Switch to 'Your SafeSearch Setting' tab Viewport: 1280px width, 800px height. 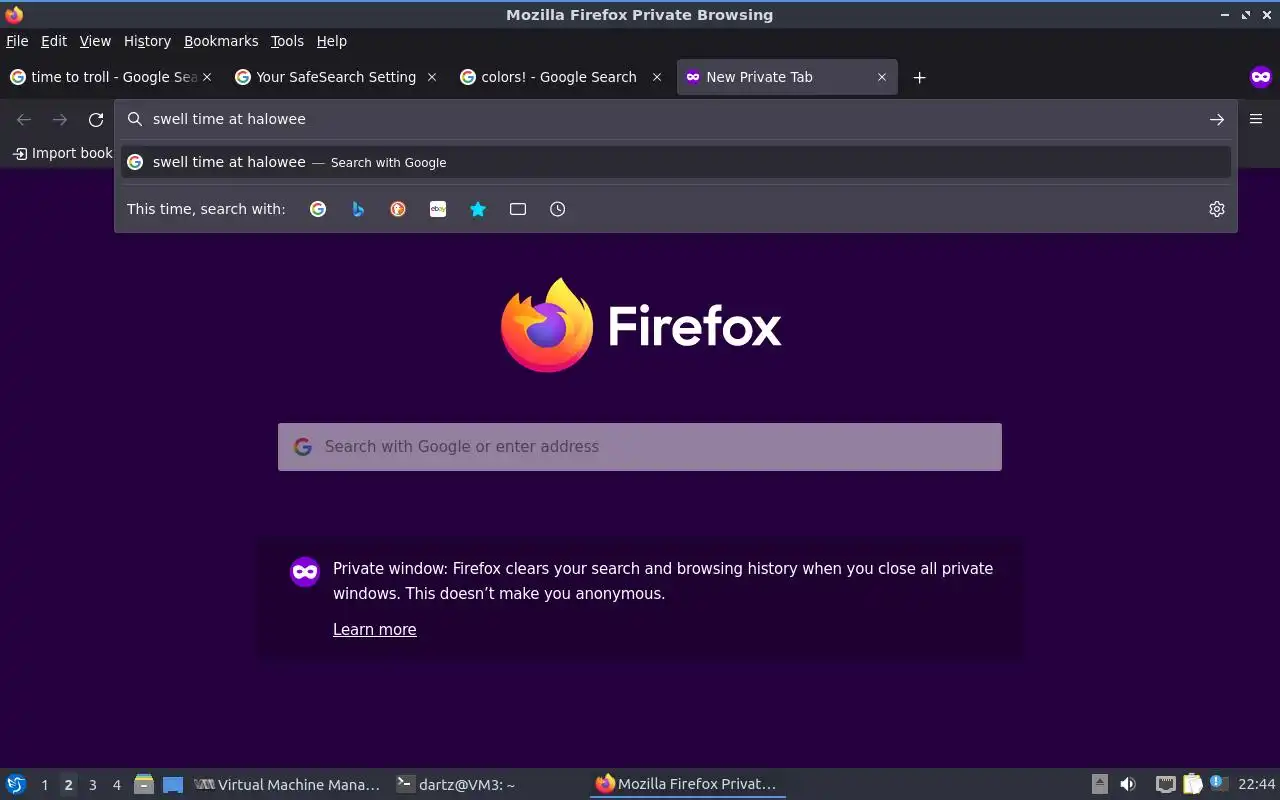tap(335, 77)
